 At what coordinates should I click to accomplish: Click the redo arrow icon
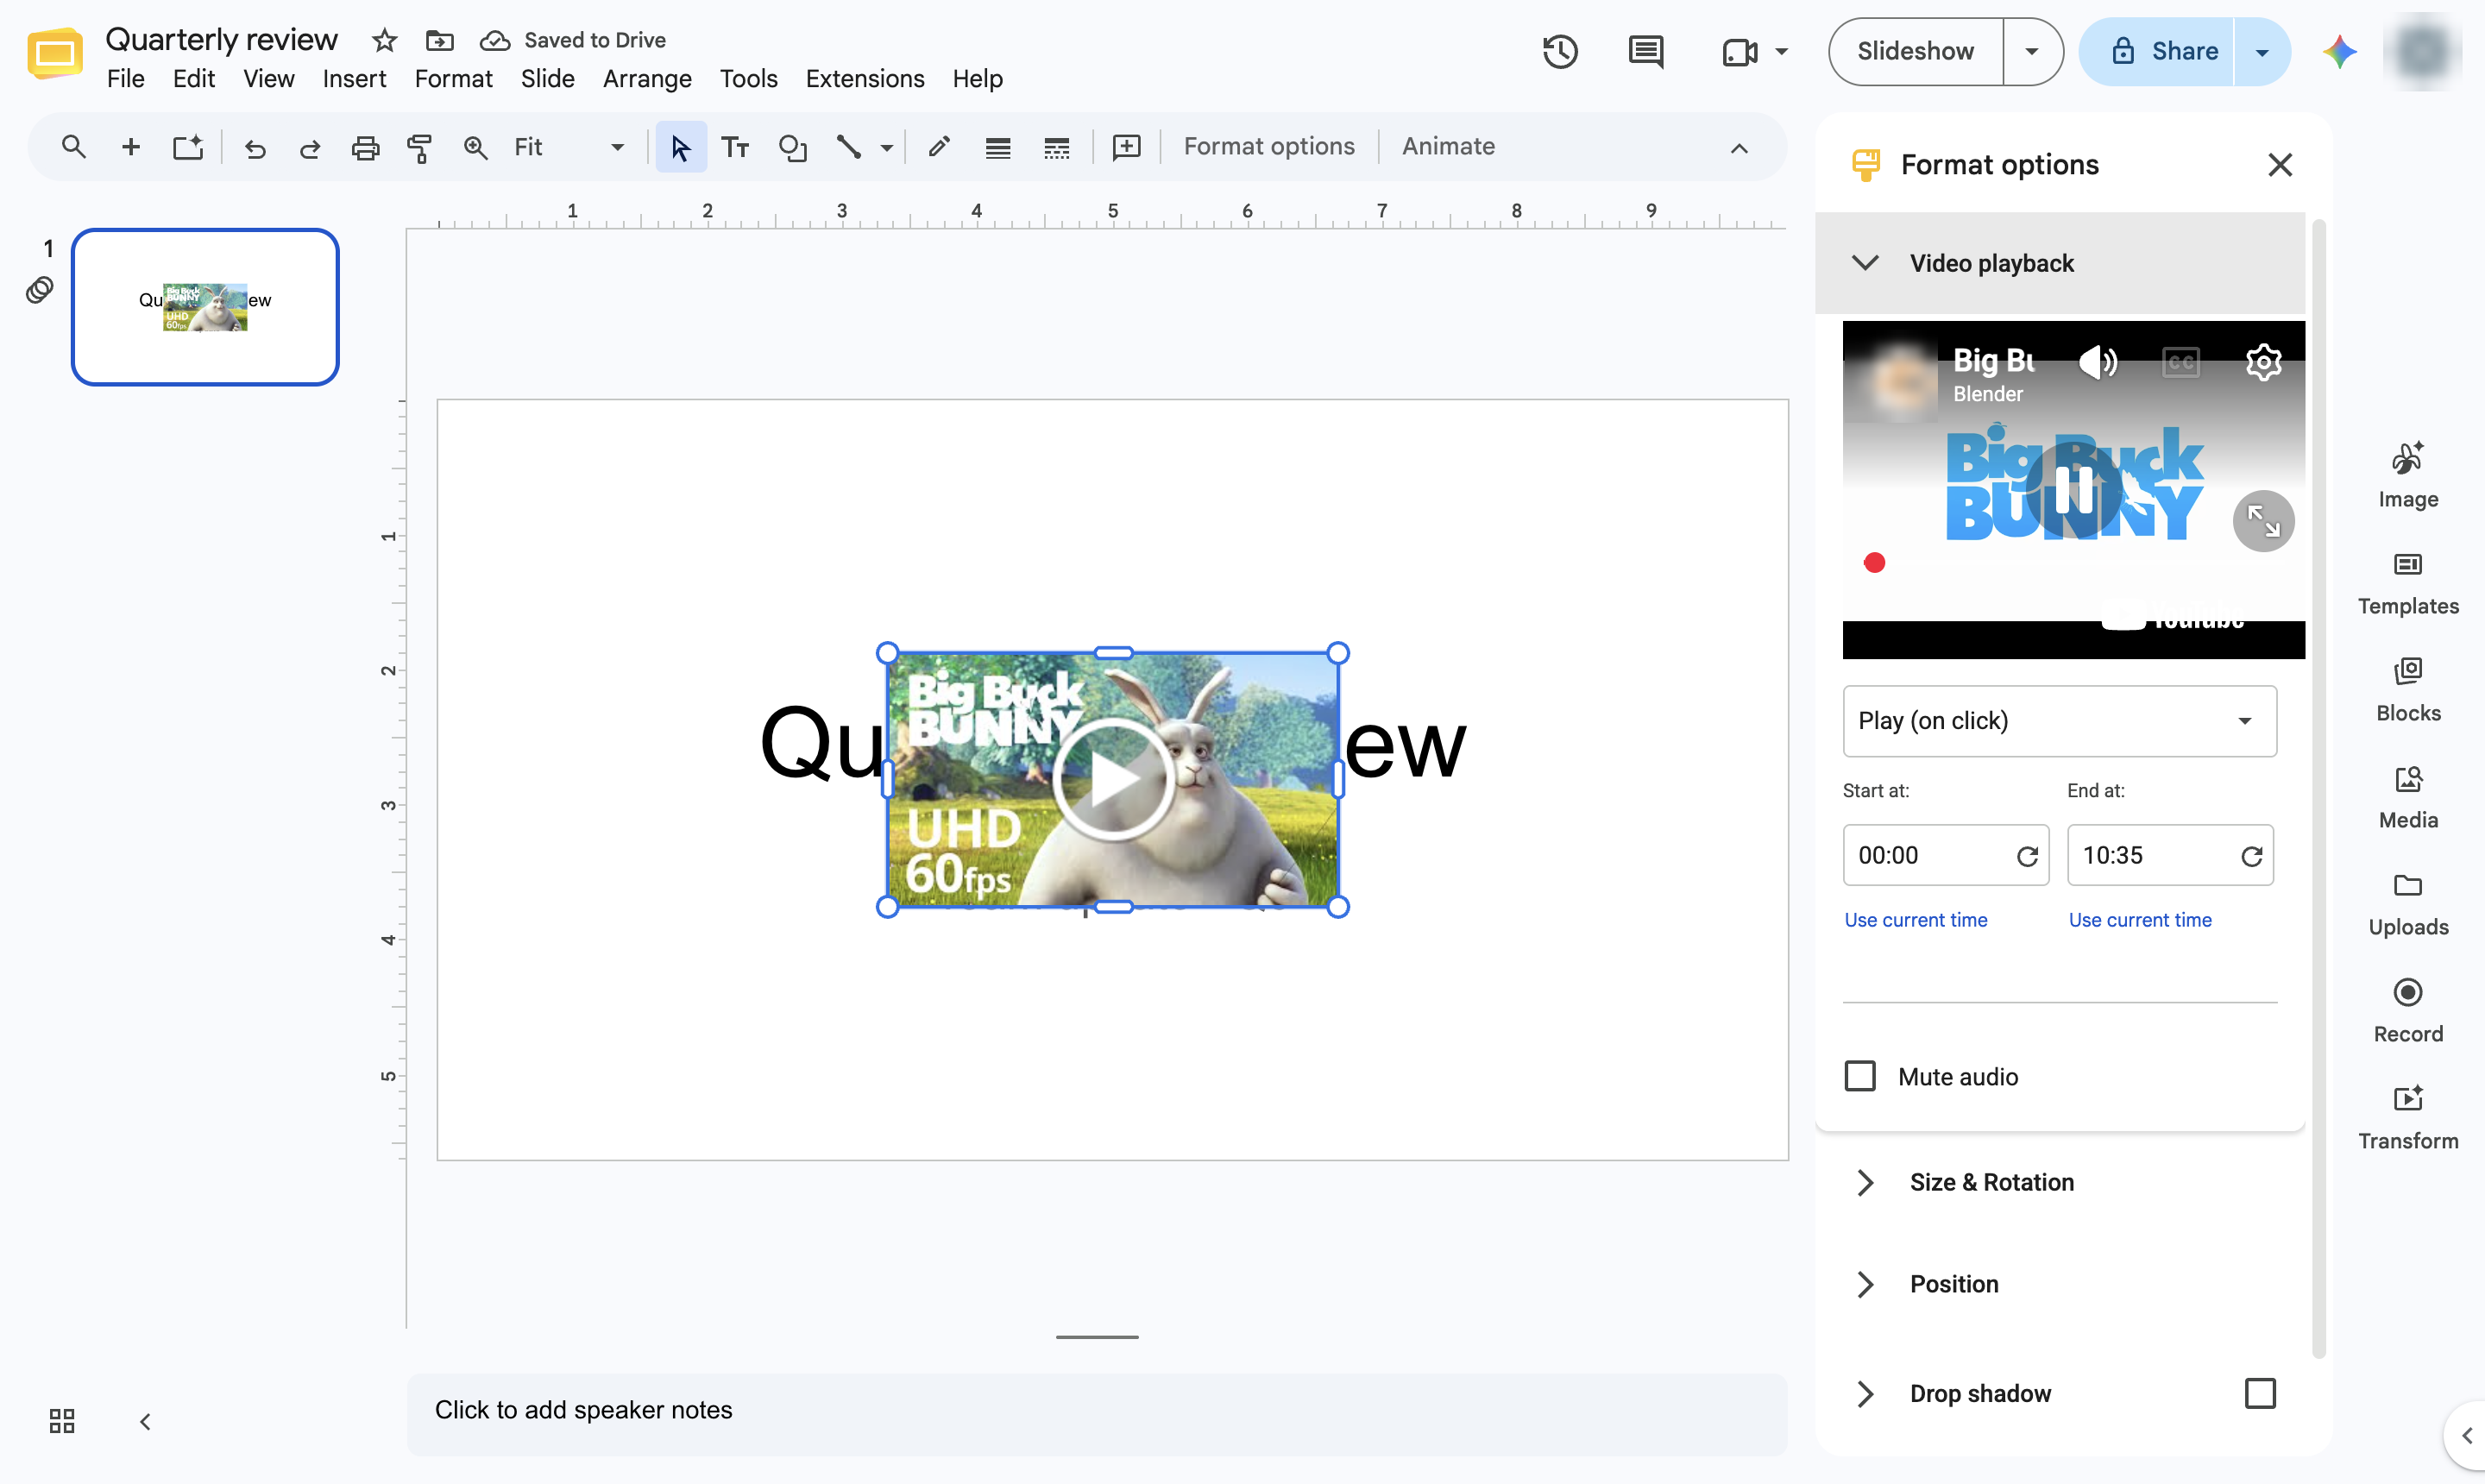[310, 148]
